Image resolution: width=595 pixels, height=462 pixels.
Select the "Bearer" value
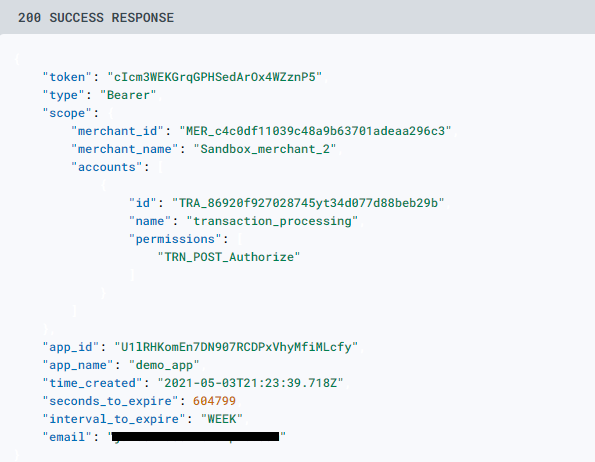[128, 95]
